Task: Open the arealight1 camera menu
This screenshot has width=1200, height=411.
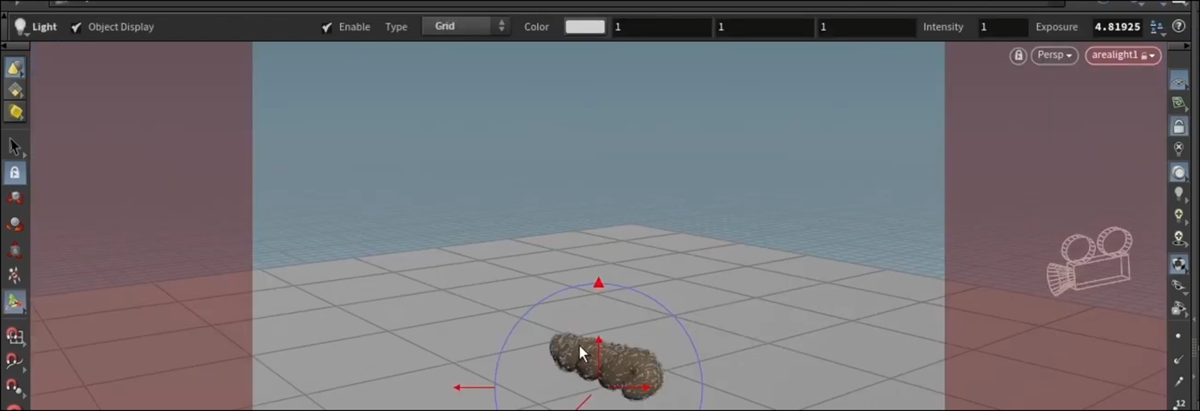Action: coord(1123,55)
